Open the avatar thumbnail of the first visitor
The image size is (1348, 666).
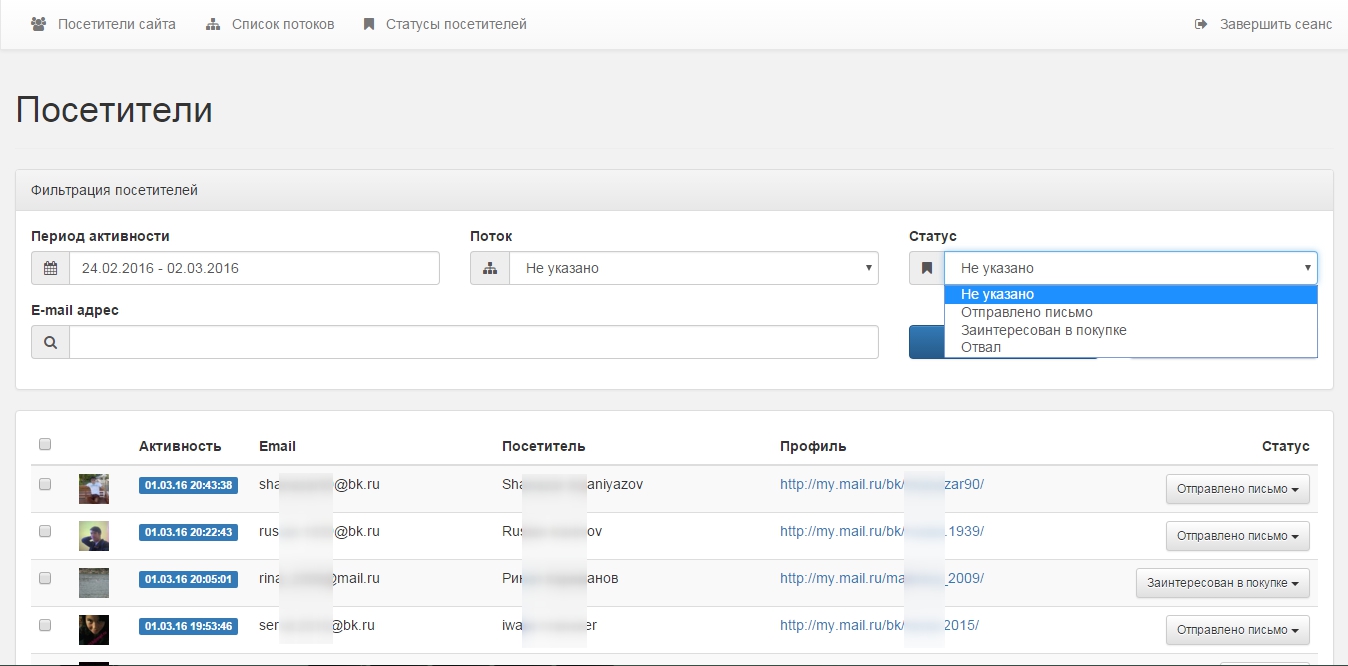tap(94, 489)
